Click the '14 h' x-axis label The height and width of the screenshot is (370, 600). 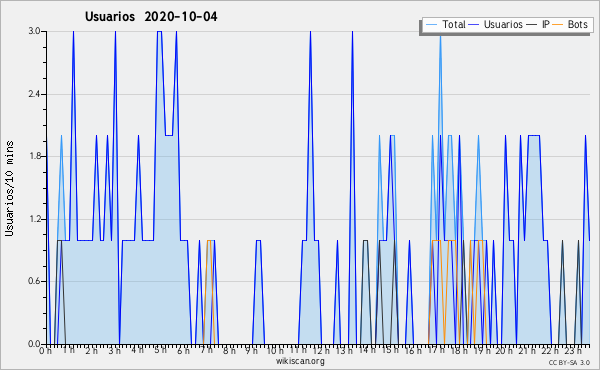click(367, 351)
